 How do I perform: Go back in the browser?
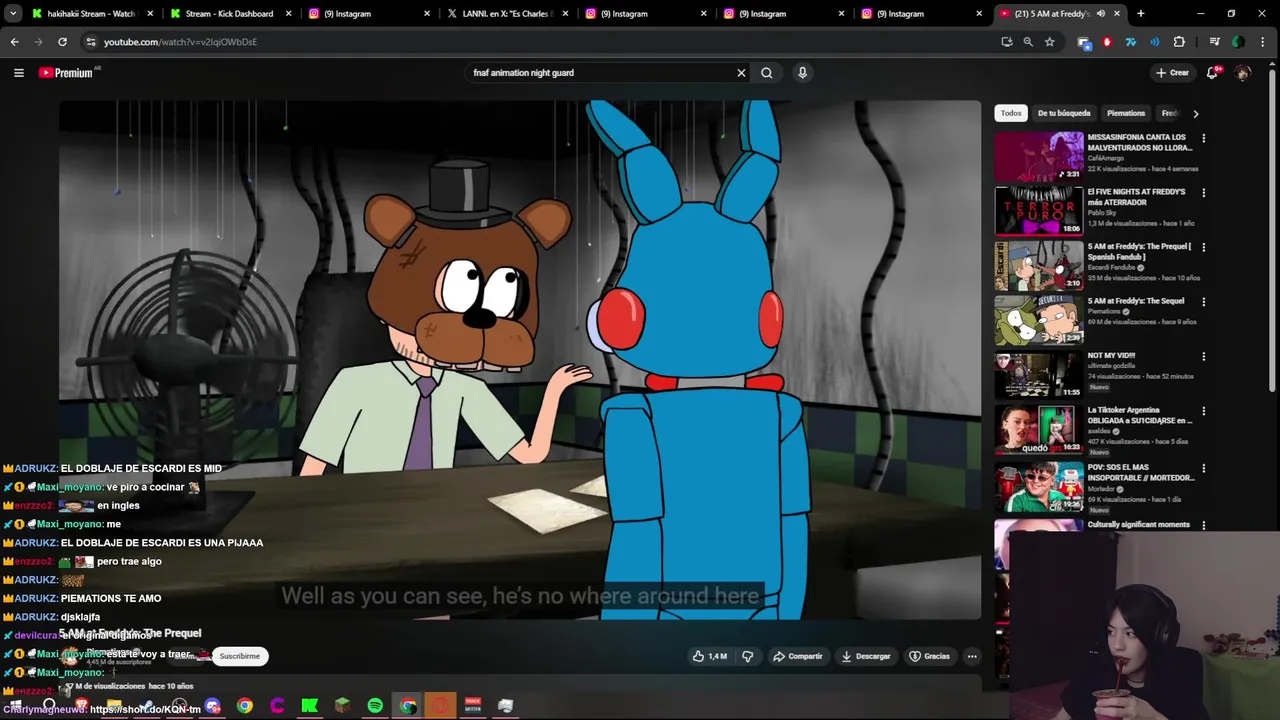pos(14,42)
